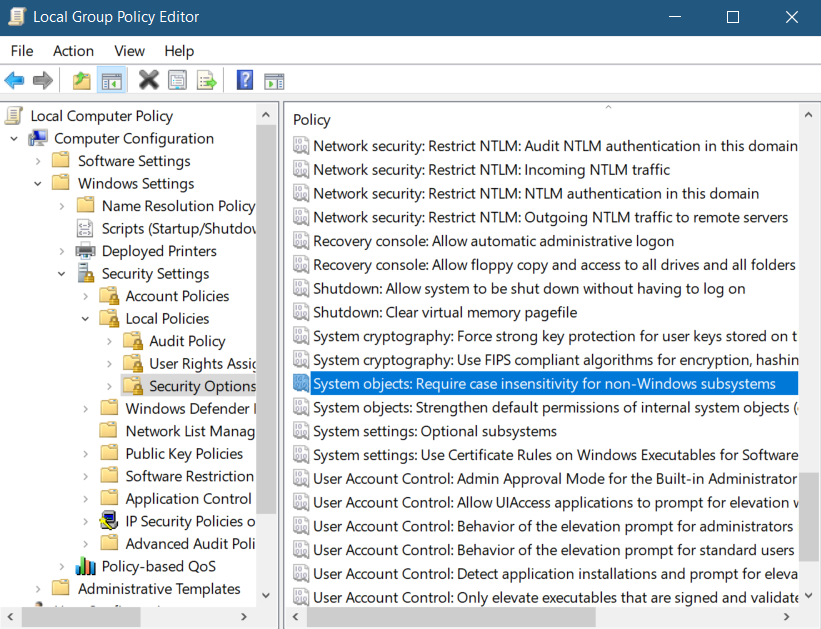Open the Action menu

point(73,51)
